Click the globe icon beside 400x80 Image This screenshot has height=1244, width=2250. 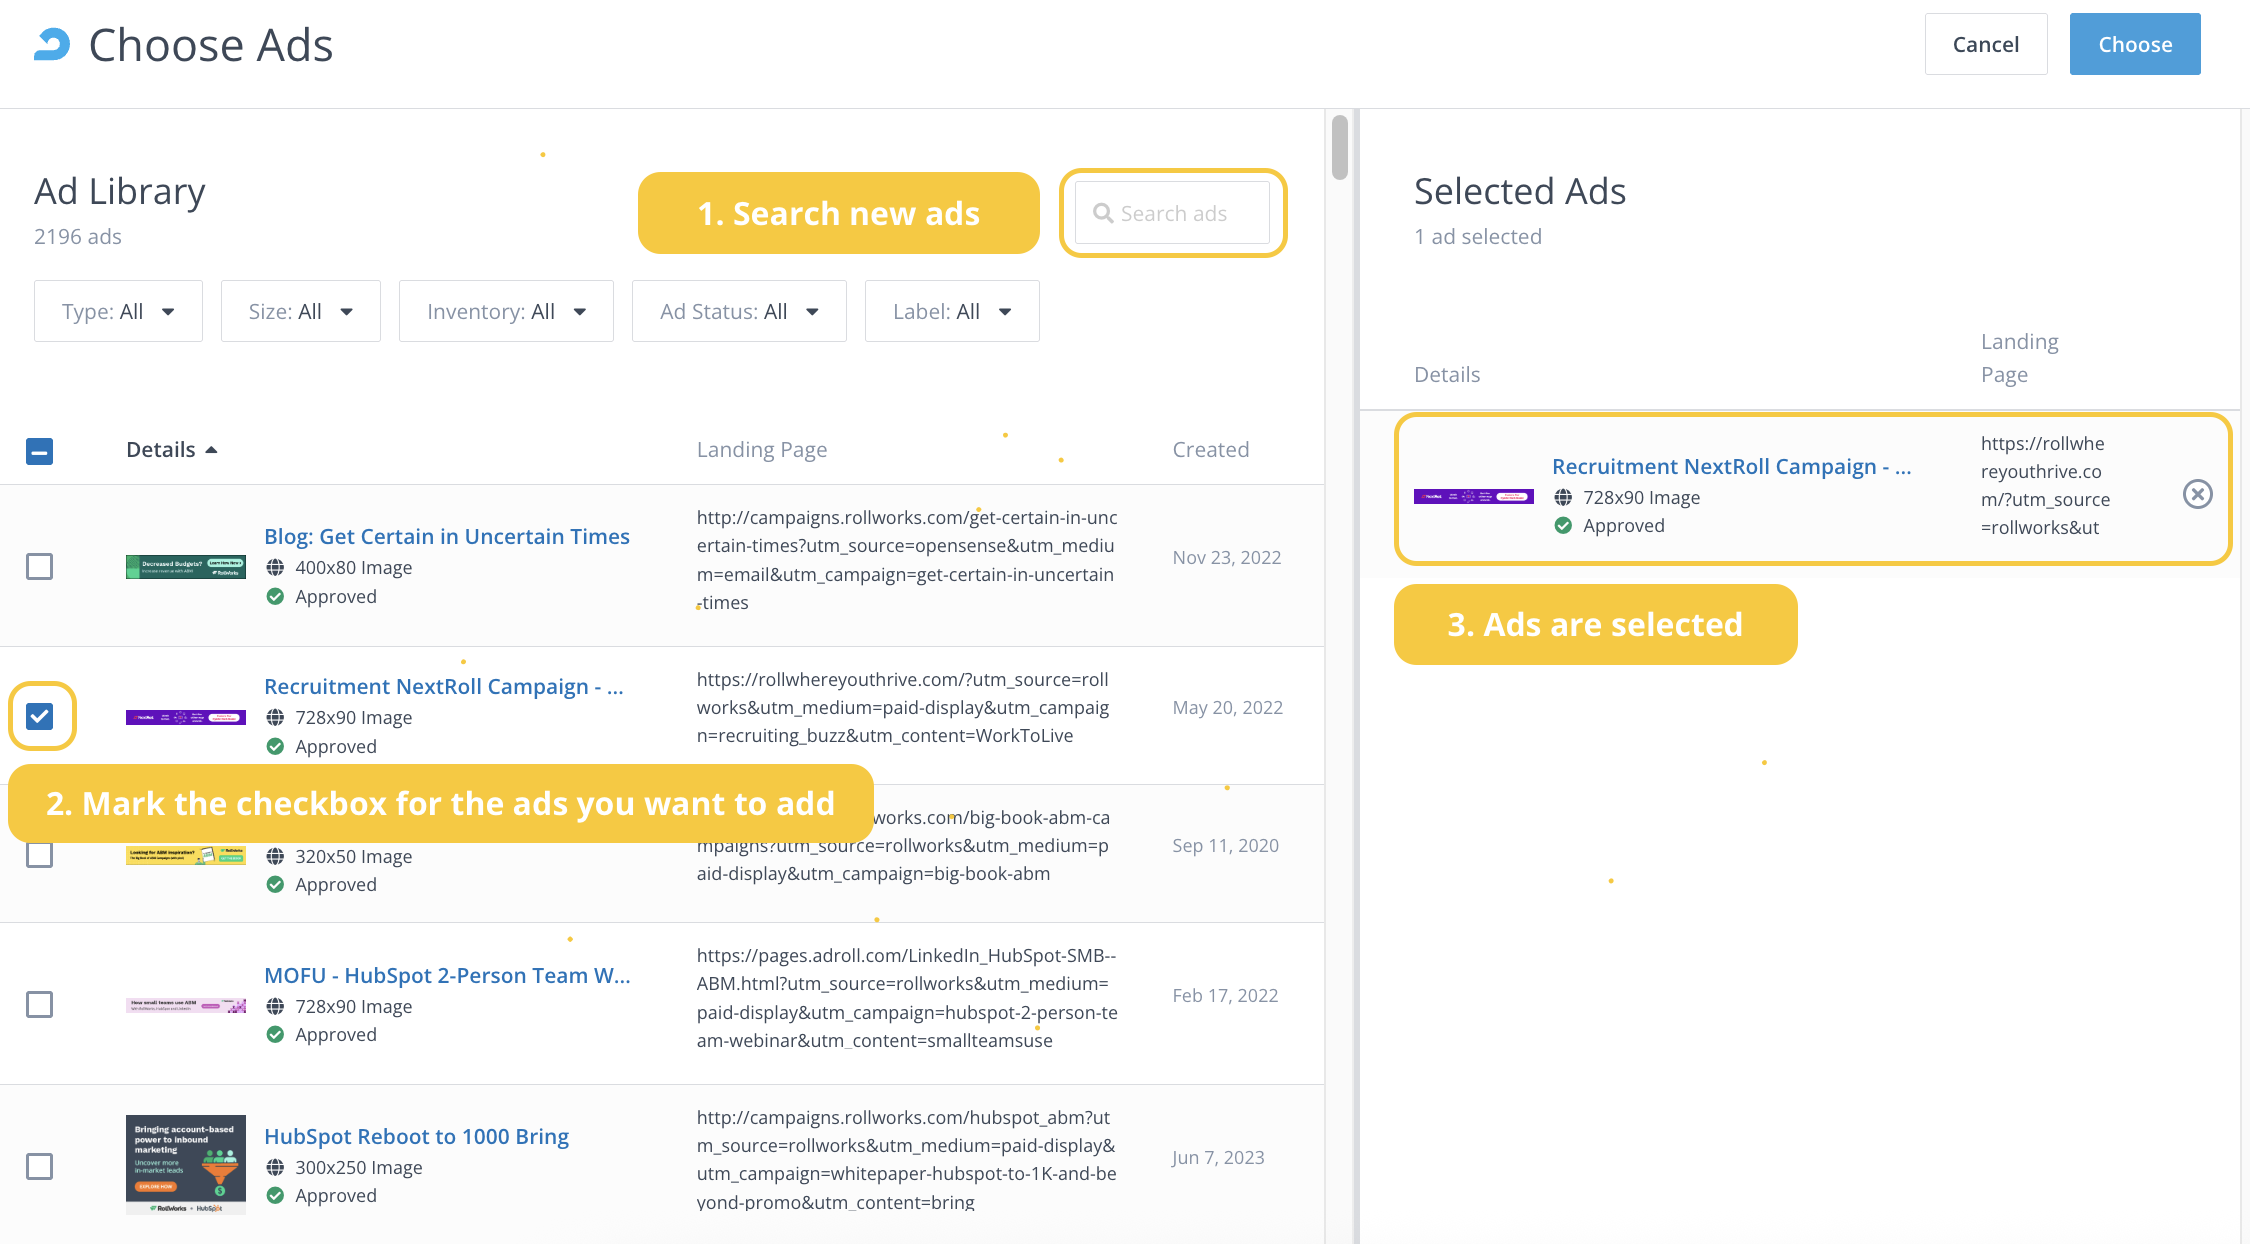(275, 568)
